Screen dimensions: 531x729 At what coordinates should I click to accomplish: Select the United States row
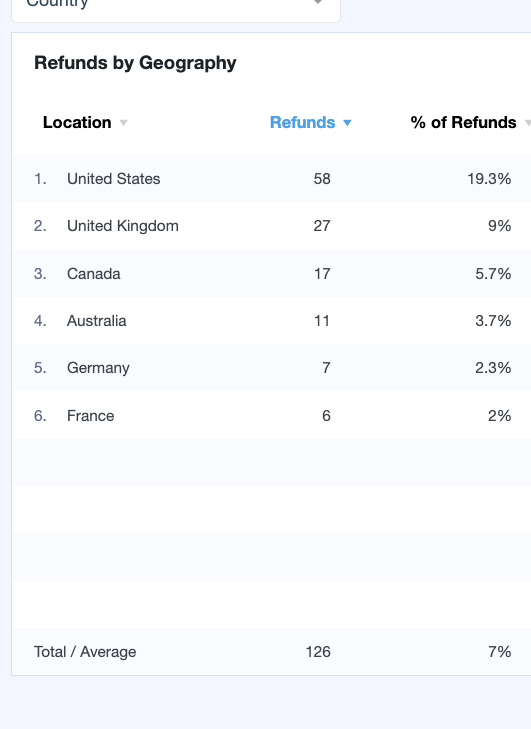click(272, 179)
